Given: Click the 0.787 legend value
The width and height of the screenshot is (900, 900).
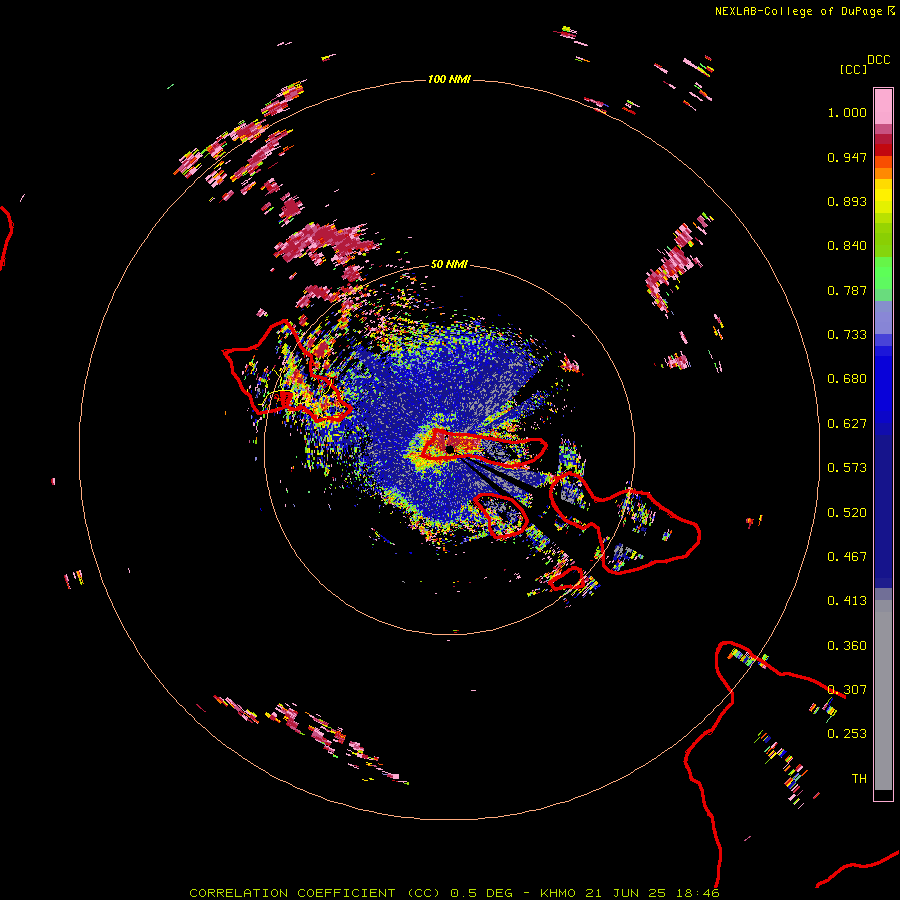Looking at the screenshot, I should pos(847,290).
